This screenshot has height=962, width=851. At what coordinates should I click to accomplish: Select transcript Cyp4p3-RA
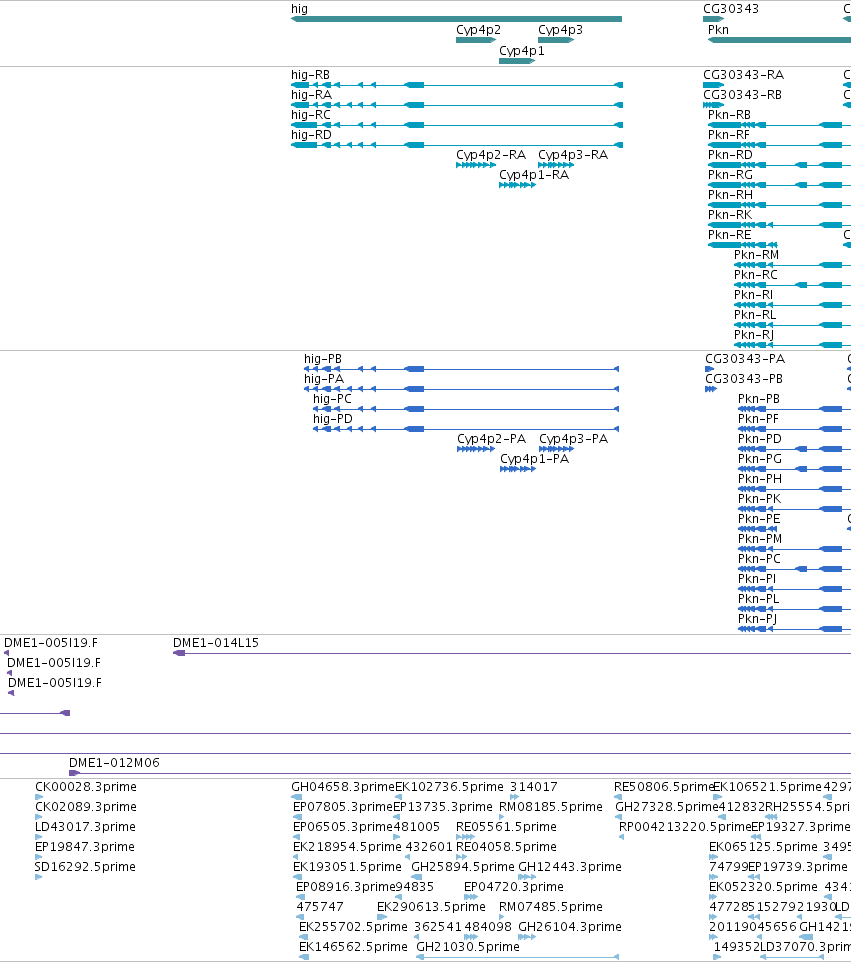point(573,155)
